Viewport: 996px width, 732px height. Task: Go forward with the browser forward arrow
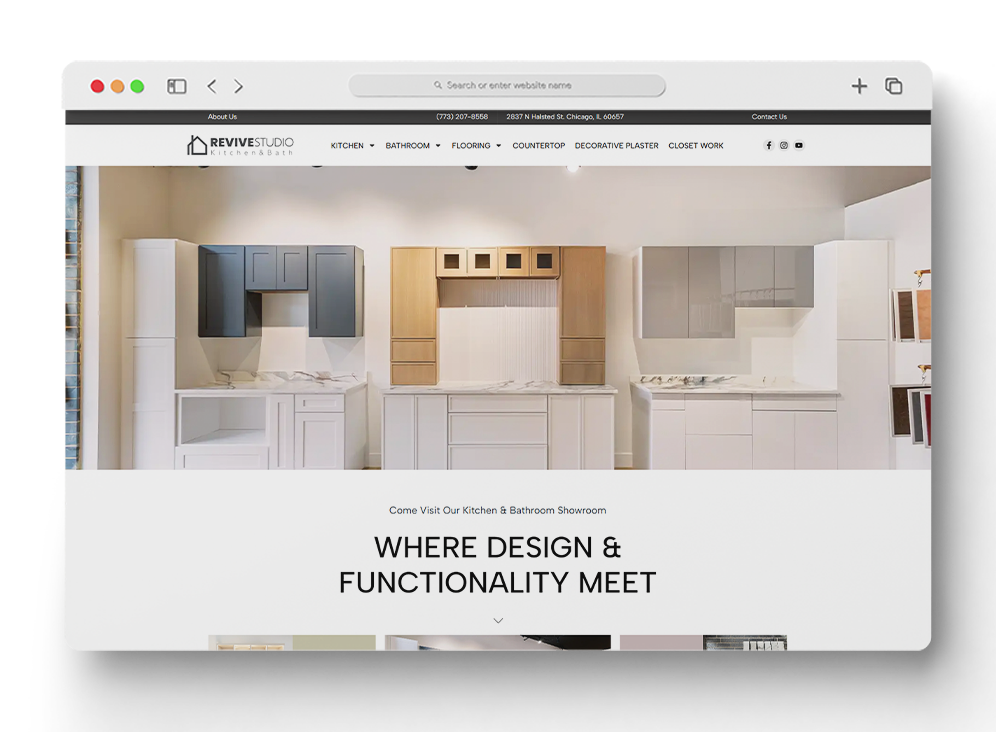pyautogui.click(x=239, y=87)
